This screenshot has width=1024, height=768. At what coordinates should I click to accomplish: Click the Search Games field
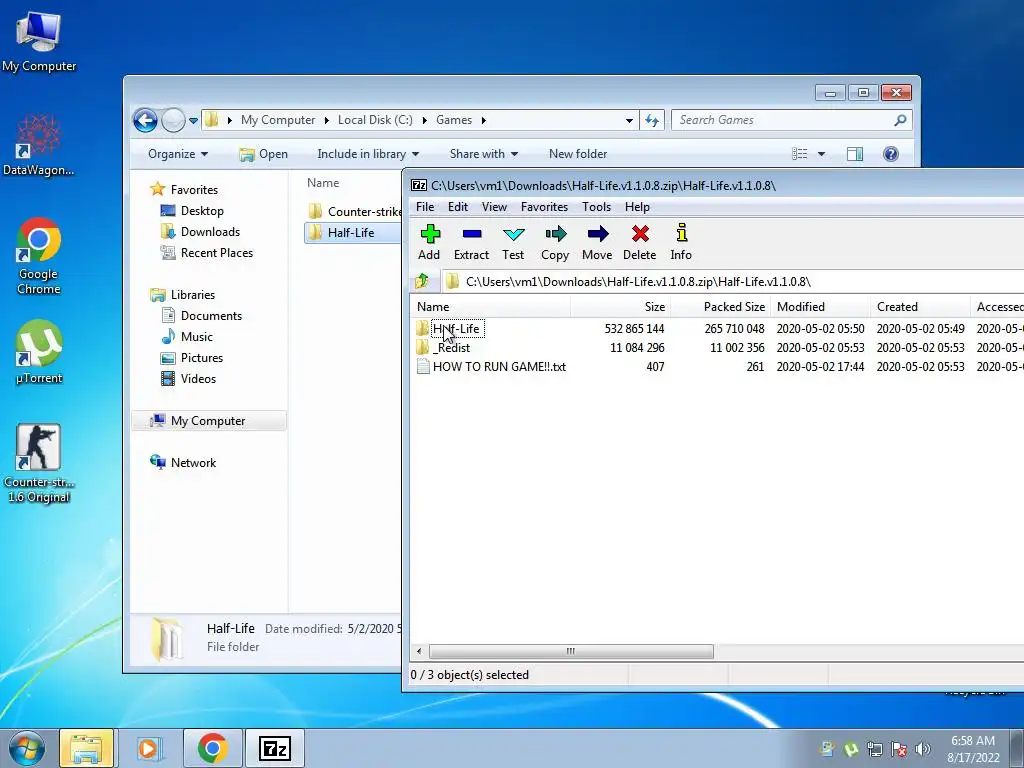pyautogui.click(x=791, y=120)
